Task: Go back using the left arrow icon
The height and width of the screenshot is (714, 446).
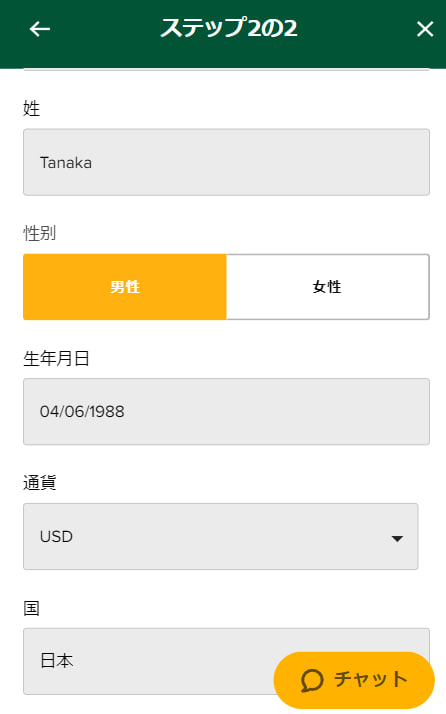Action: tap(40, 29)
